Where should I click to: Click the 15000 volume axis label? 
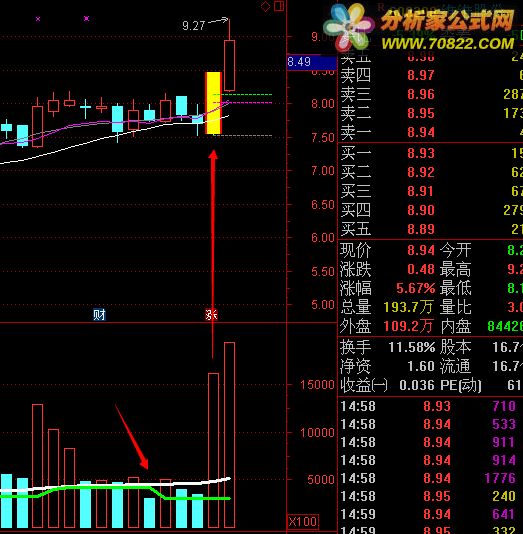pyautogui.click(x=317, y=385)
